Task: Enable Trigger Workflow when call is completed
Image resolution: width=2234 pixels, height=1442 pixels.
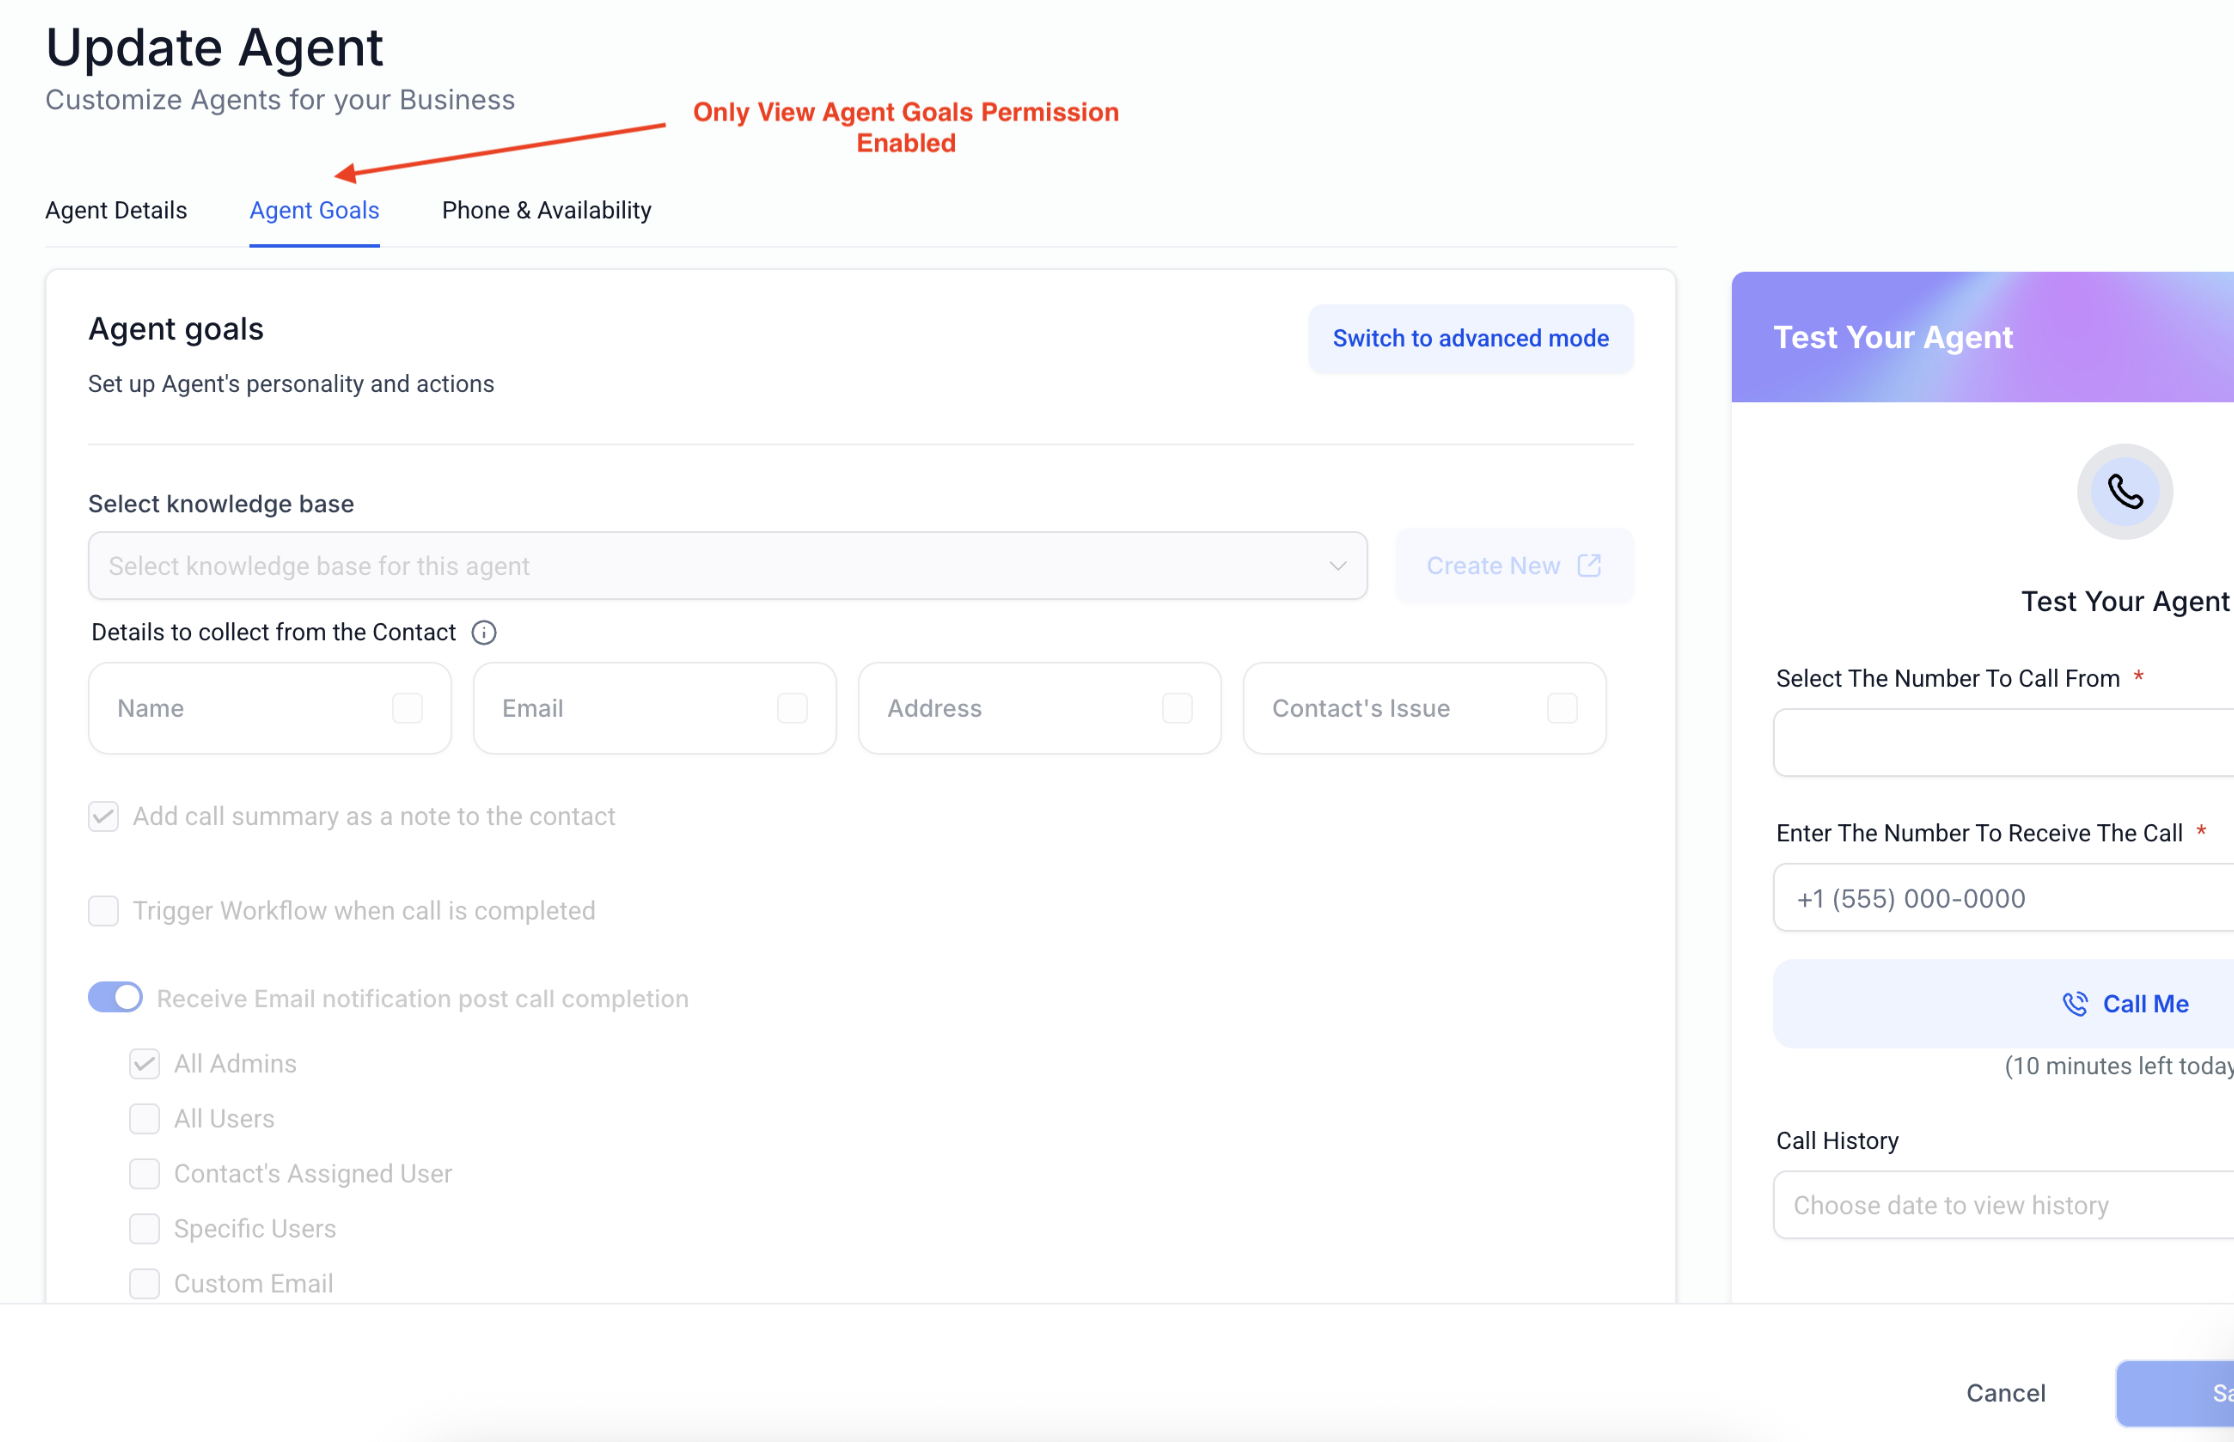Action: click(x=104, y=911)
